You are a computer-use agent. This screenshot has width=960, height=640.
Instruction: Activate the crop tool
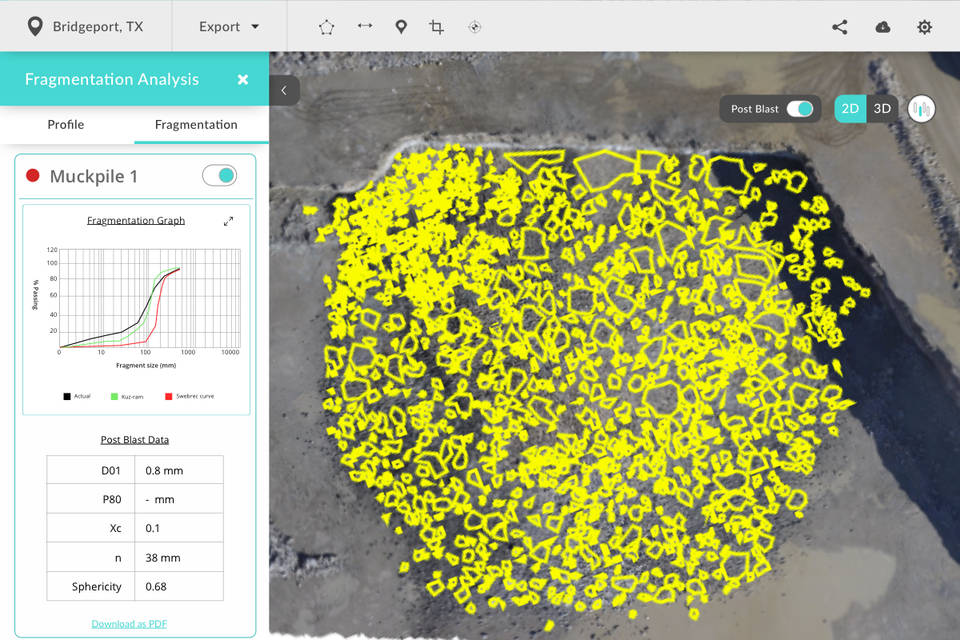tap(437, 27)
